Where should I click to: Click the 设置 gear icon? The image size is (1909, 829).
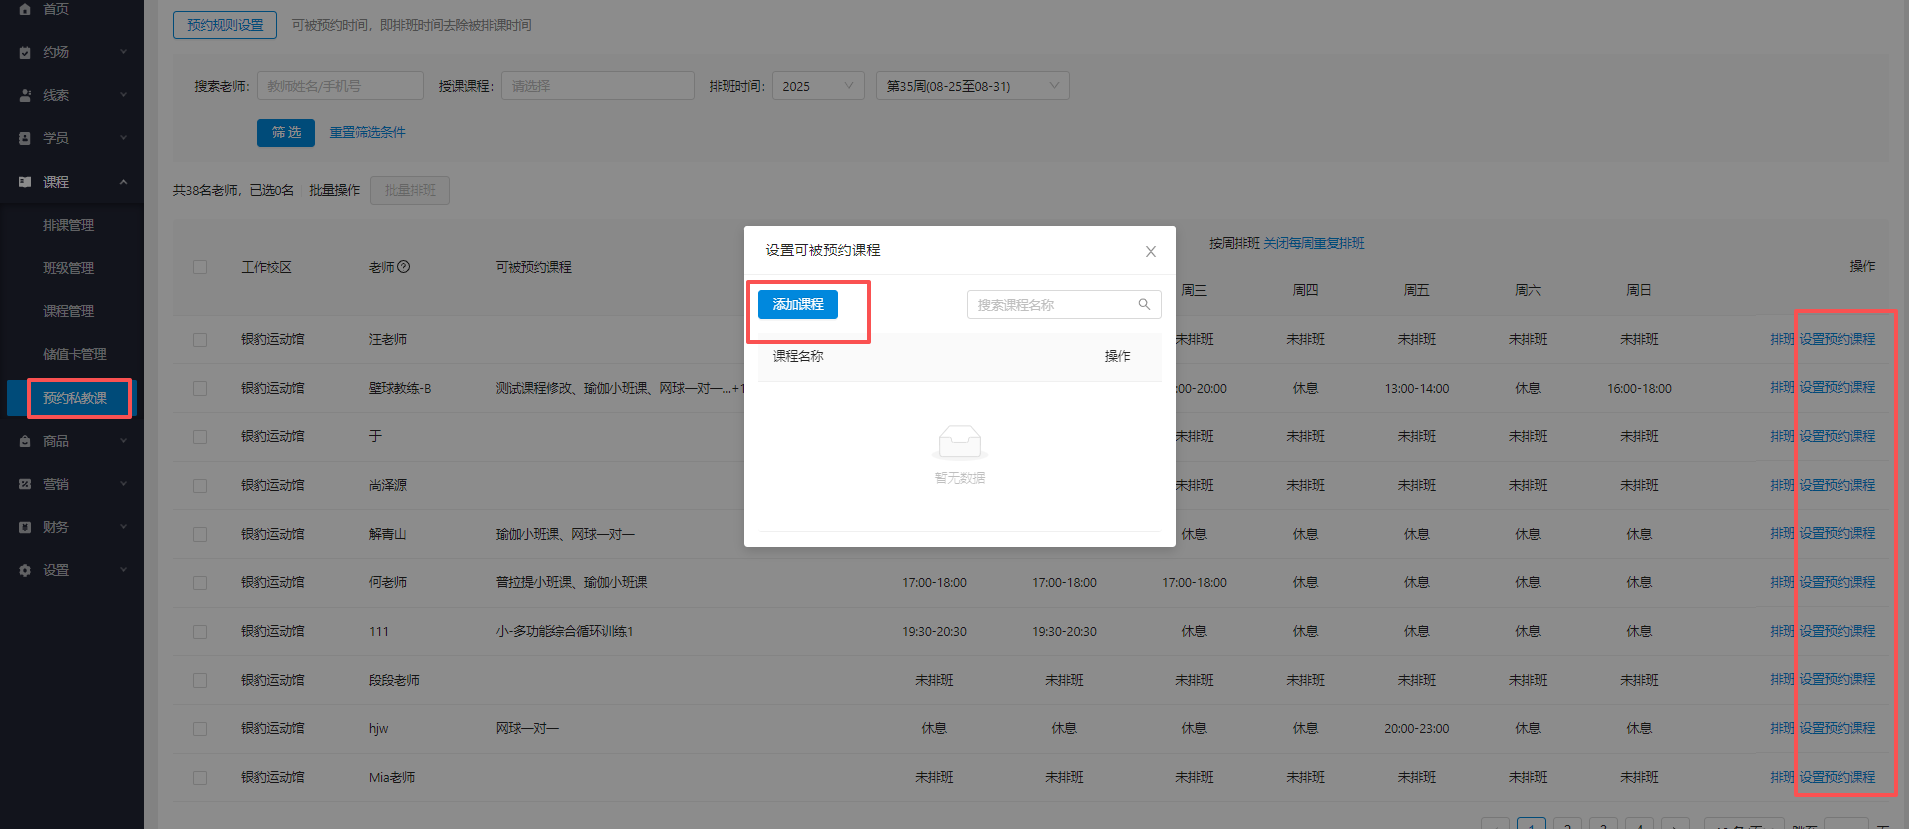pyautogui.click(x=25, y=570)
